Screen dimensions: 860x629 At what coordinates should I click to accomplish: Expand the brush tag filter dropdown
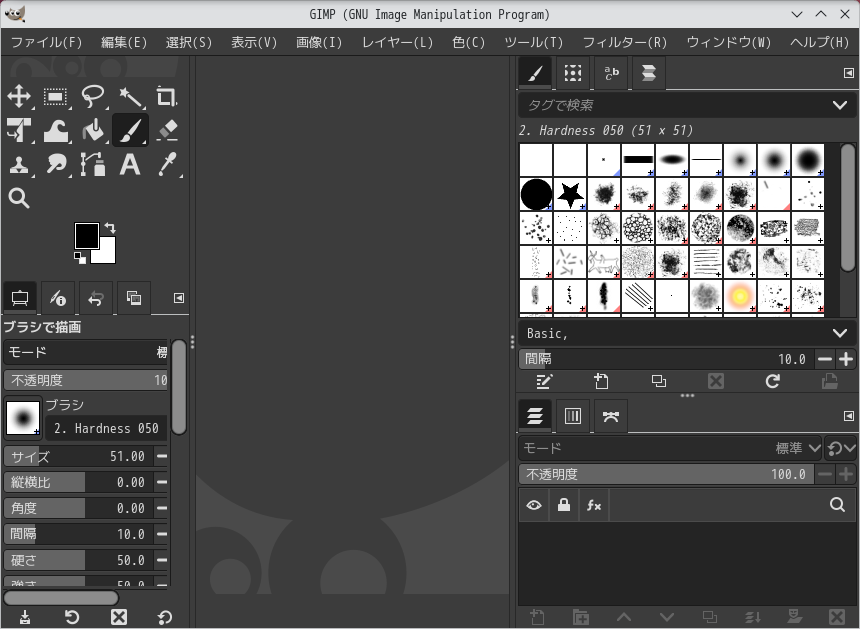click(839, 105)
